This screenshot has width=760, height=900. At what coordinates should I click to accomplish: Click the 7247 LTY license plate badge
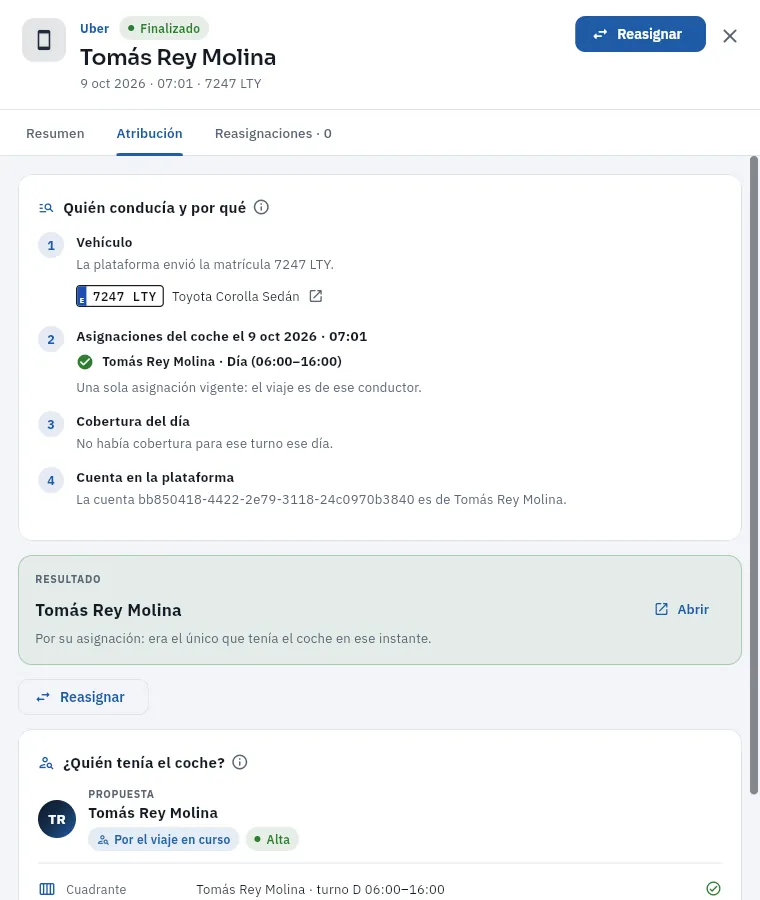click(x=120, y=296)
